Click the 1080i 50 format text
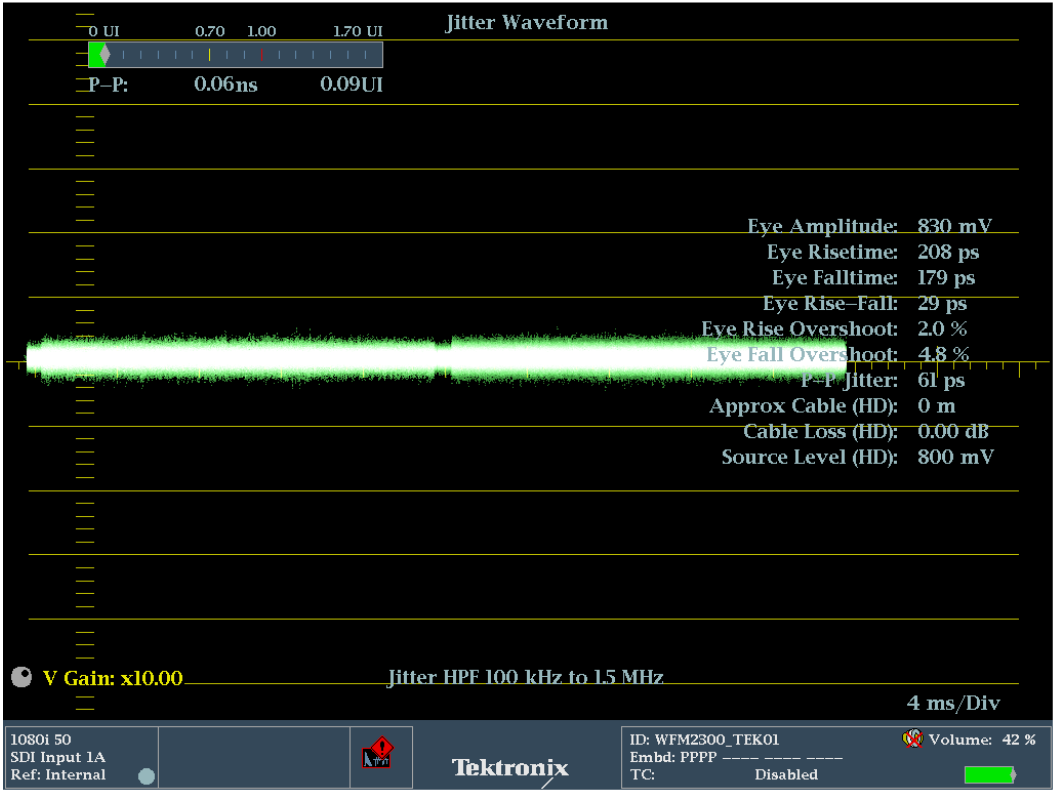Viewport: 1055px width, 792px height. click(x=40, y=740)
